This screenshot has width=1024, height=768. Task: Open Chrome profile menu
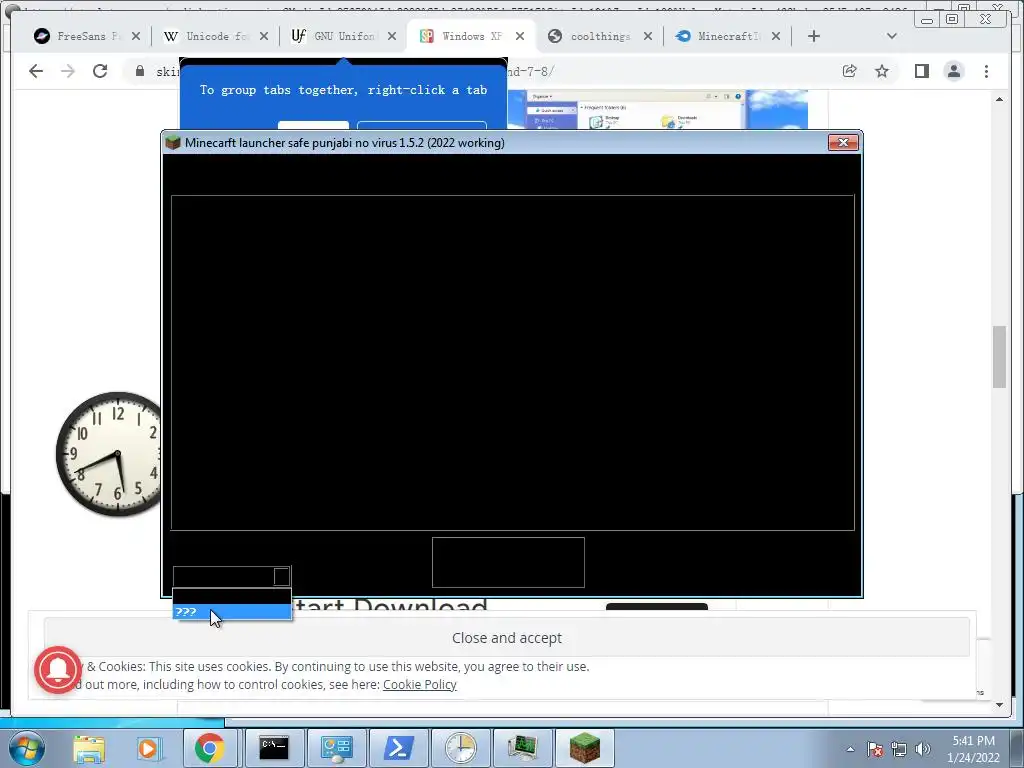(954, 71)
